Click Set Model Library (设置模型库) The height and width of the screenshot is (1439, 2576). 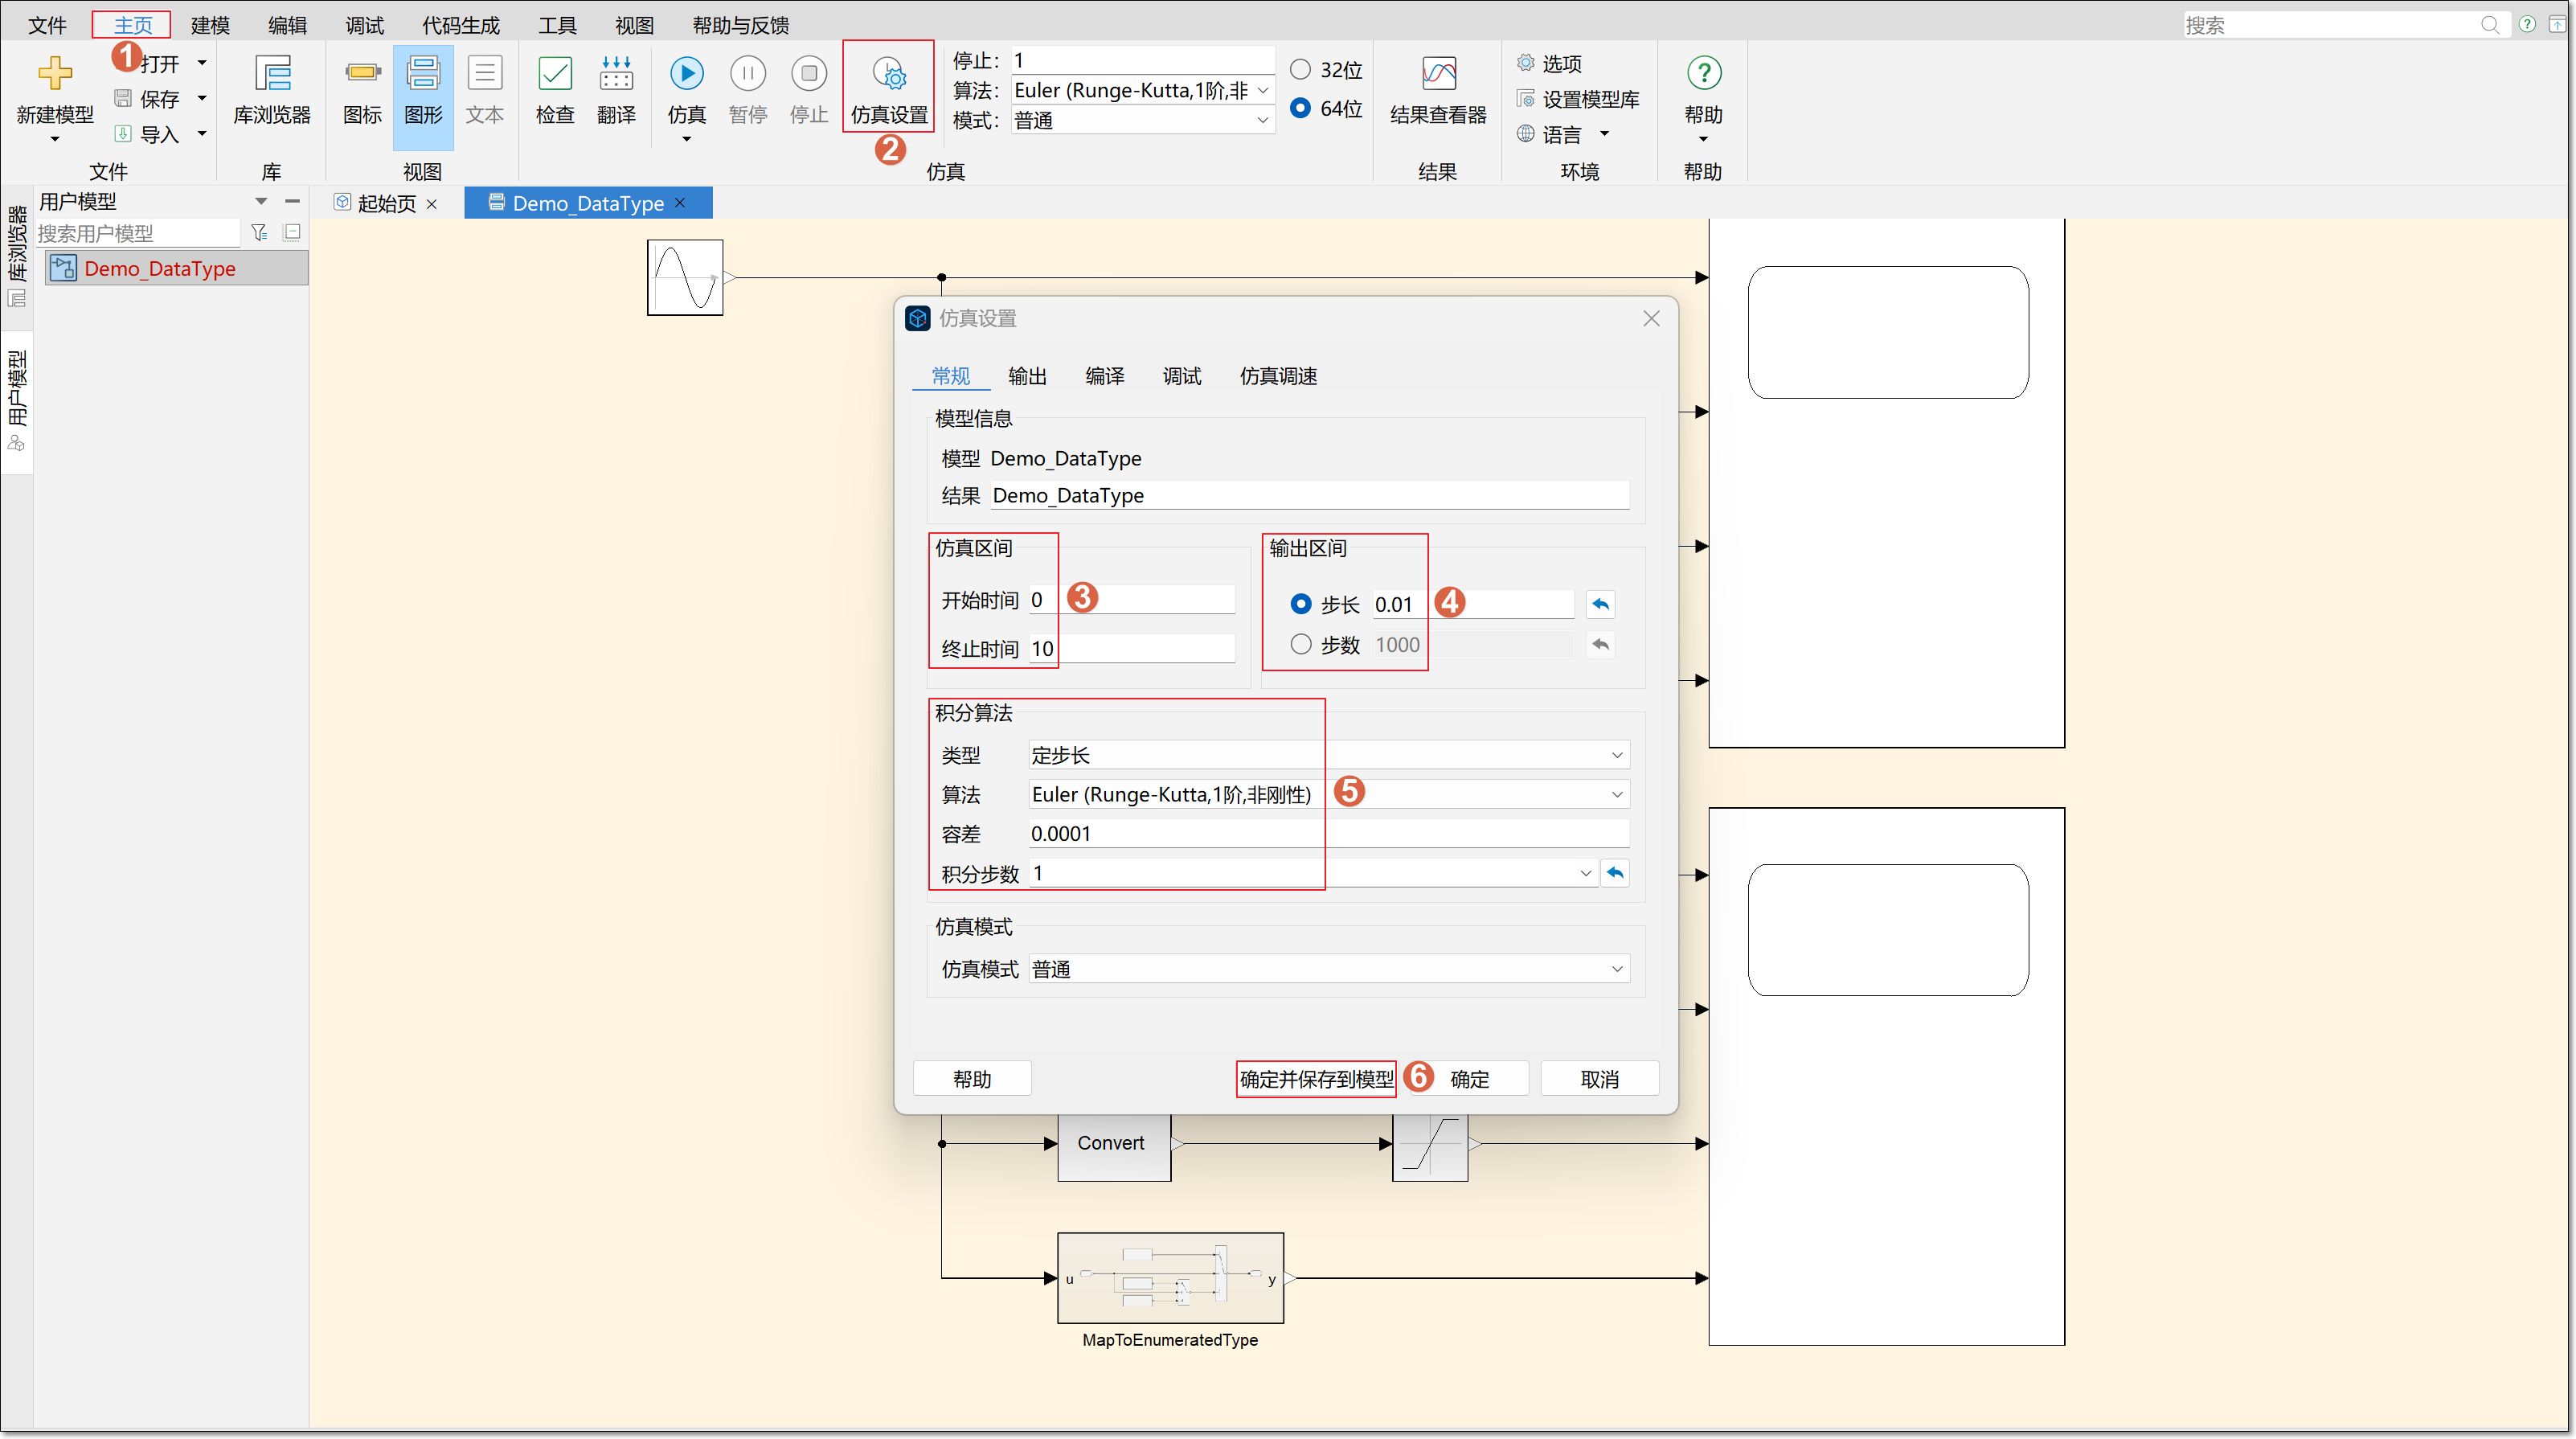pos(1578,99)
